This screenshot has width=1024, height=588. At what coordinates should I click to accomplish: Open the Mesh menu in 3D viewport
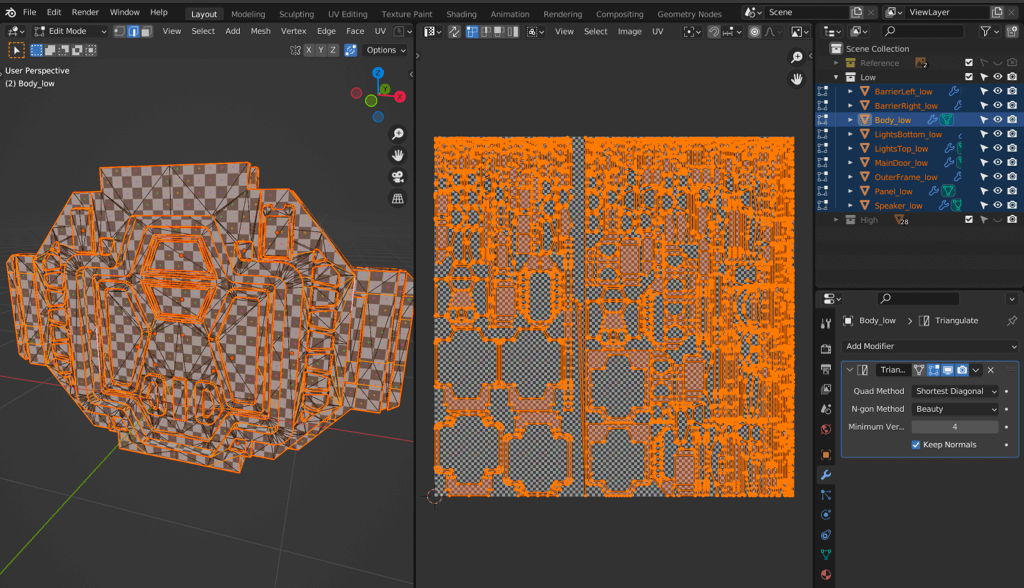coord(260,31)
